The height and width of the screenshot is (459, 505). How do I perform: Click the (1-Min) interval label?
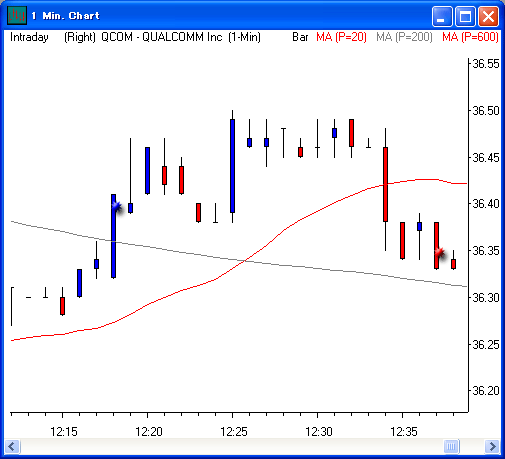click(x=244, y=37)
